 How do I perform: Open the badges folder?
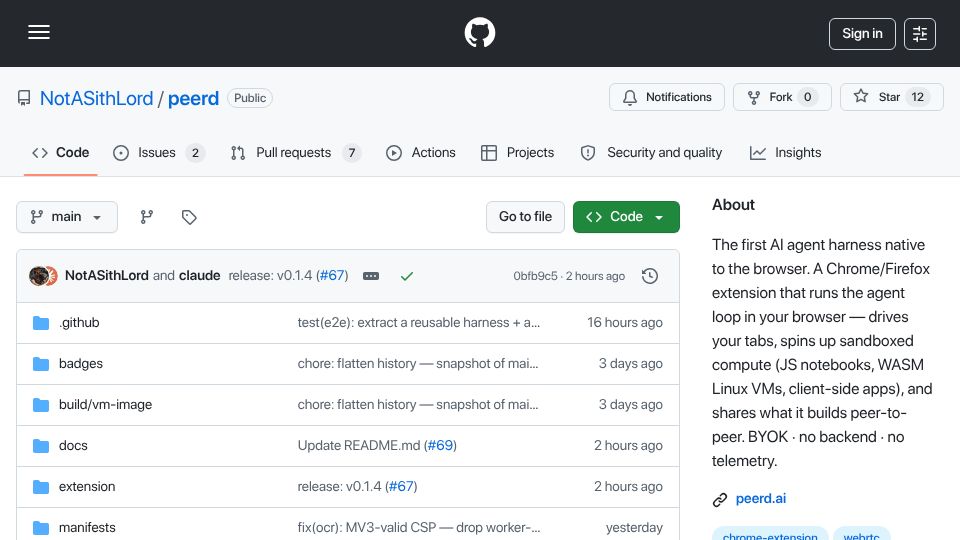(81, 364)
